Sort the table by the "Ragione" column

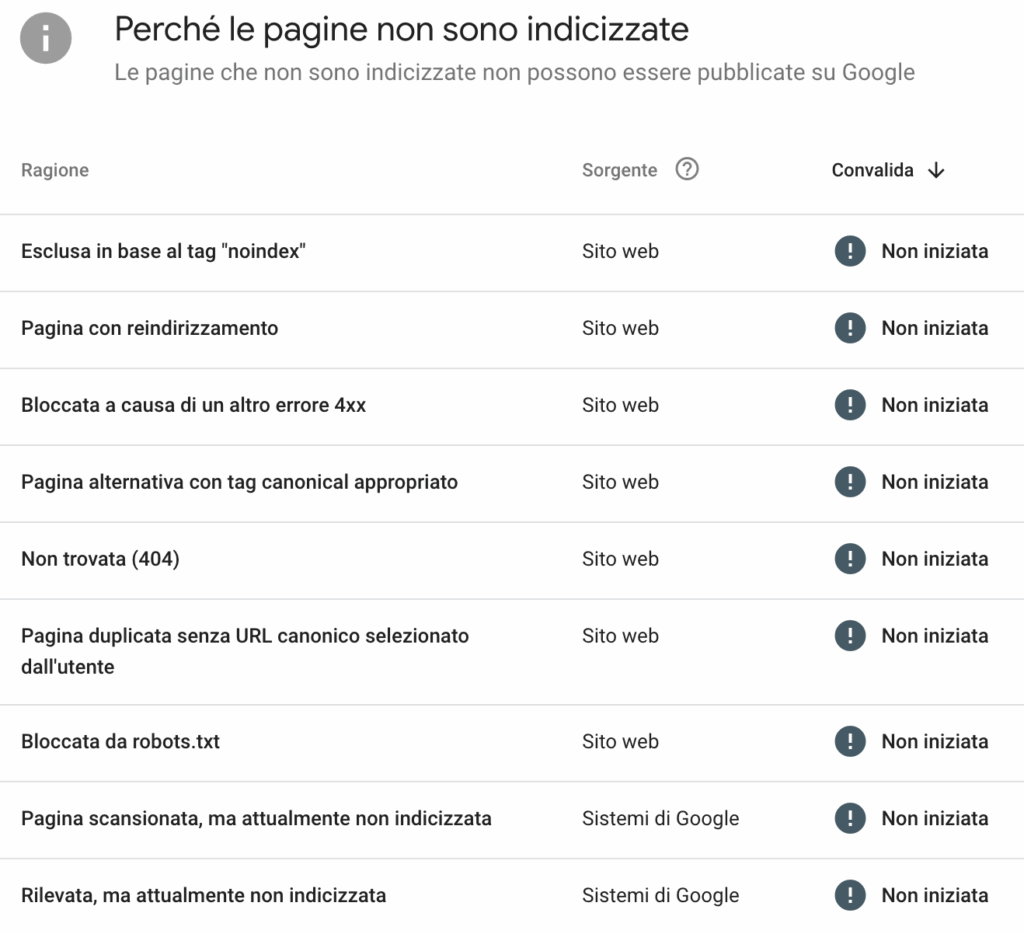[54, 170]
